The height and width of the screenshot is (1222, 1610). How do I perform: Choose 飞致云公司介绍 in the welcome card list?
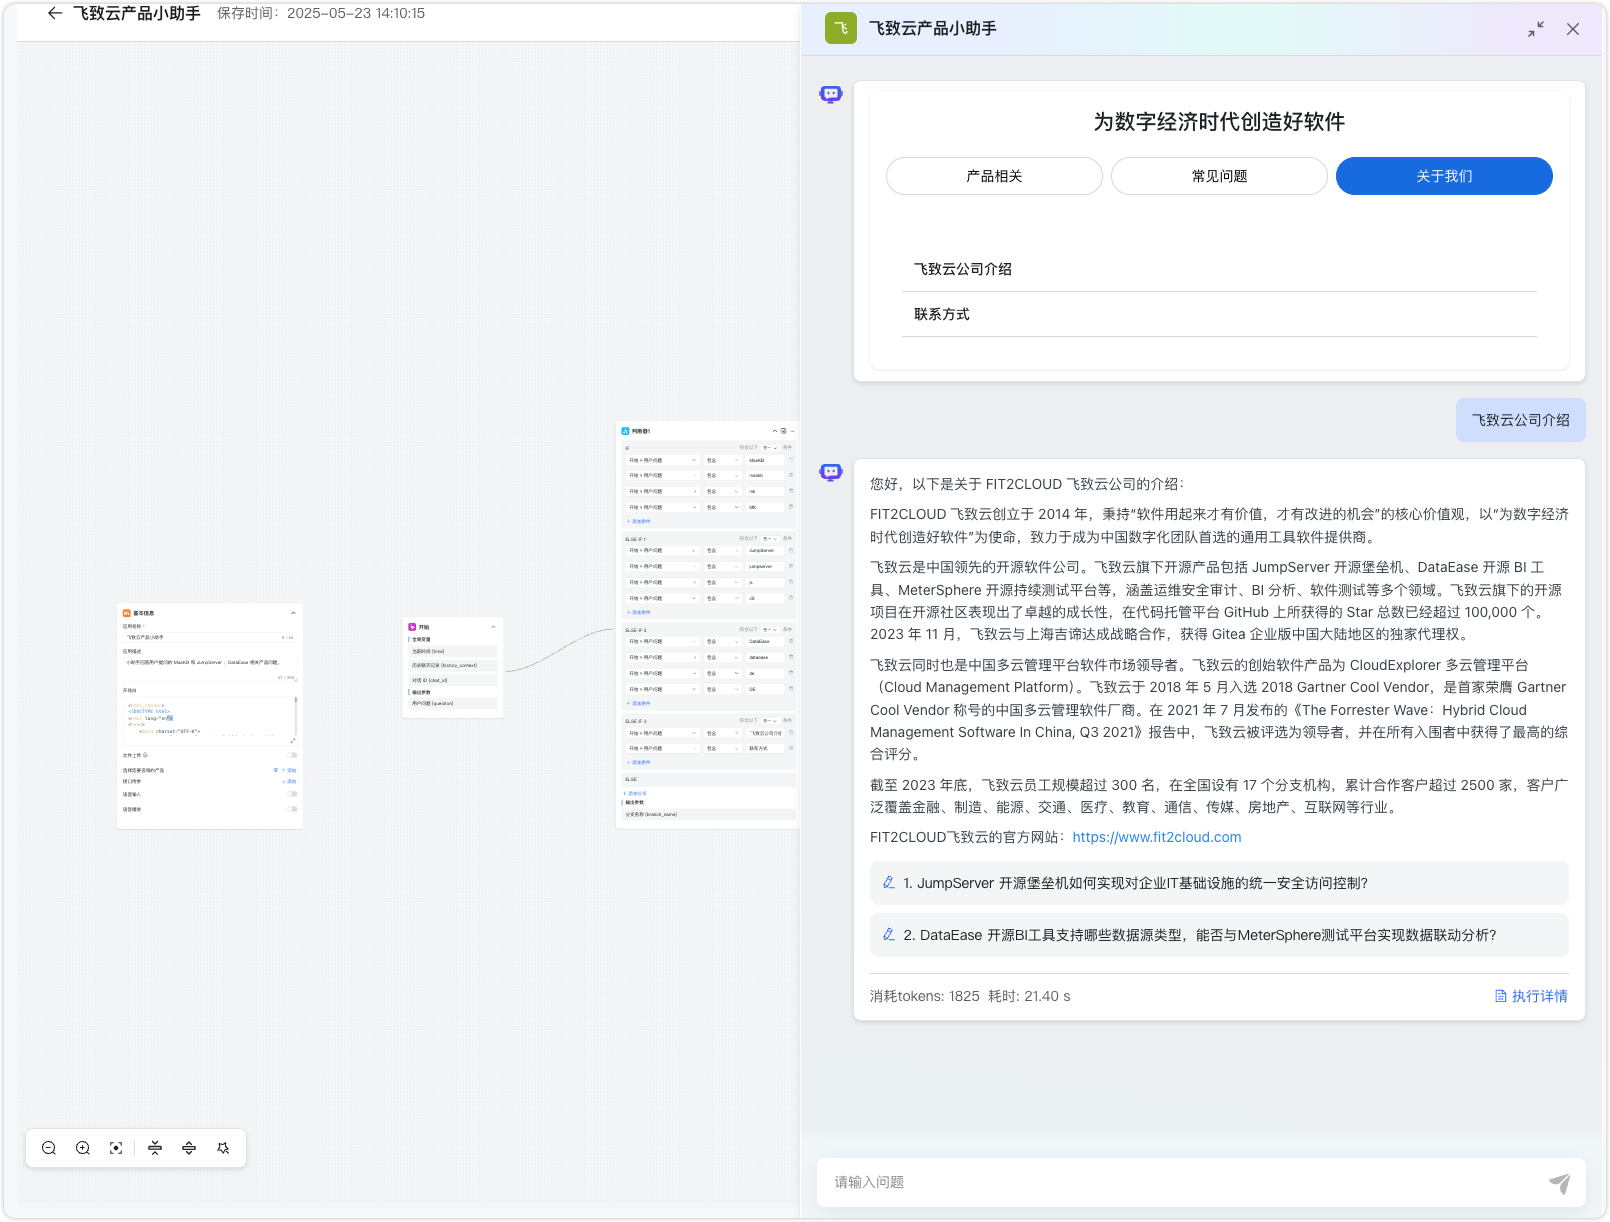point(1219,269)
